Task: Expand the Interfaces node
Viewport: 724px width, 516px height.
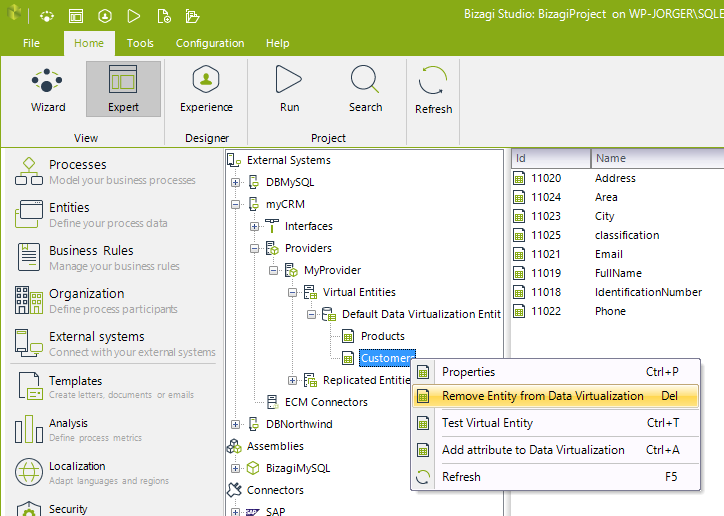Action: pos(254,226)
